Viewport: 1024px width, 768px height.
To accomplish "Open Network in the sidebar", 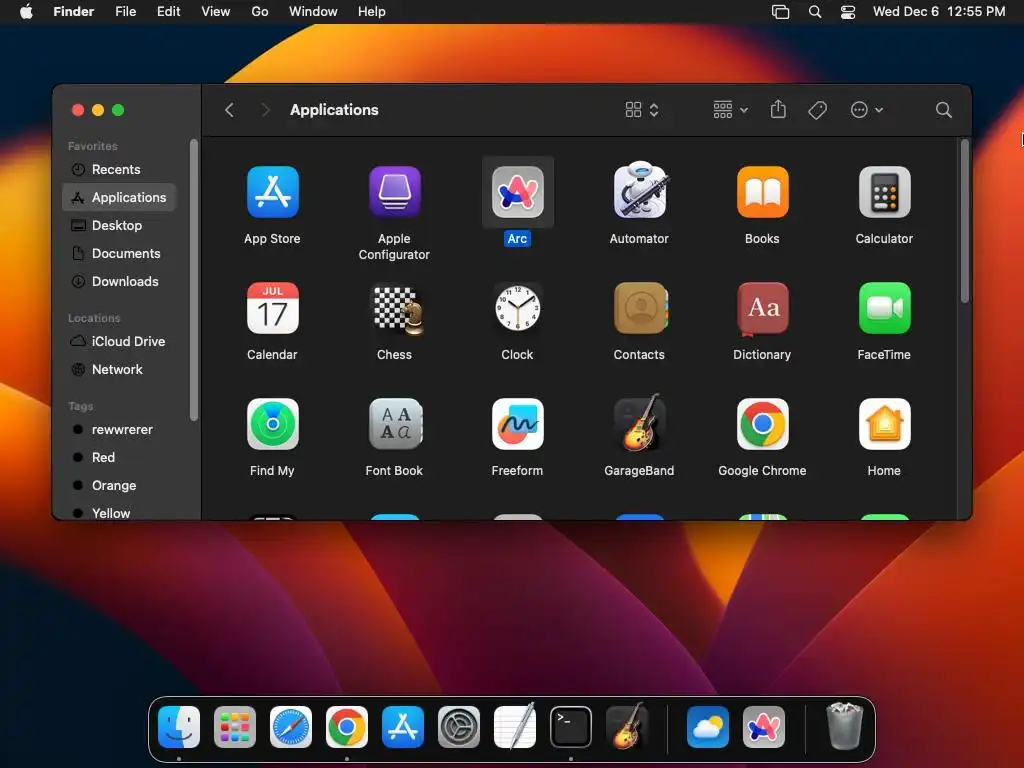I will (119, 370).
